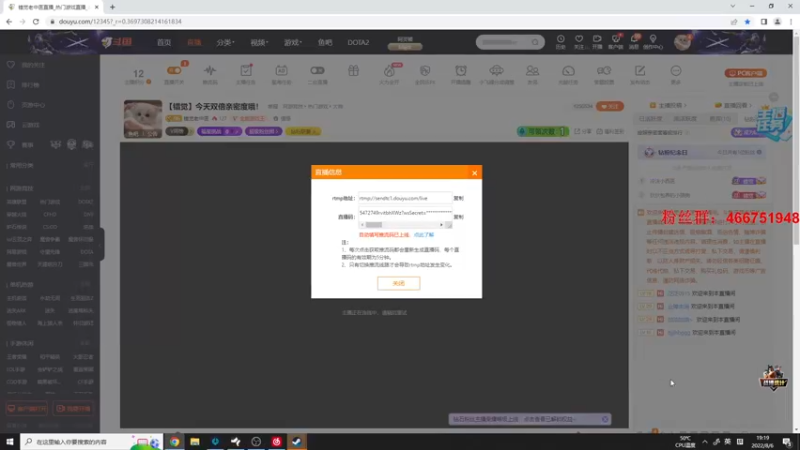The height and width of the screenshot is (450, 800).
Task: Open the 直播 nav item
Action: tap(194, 42)
